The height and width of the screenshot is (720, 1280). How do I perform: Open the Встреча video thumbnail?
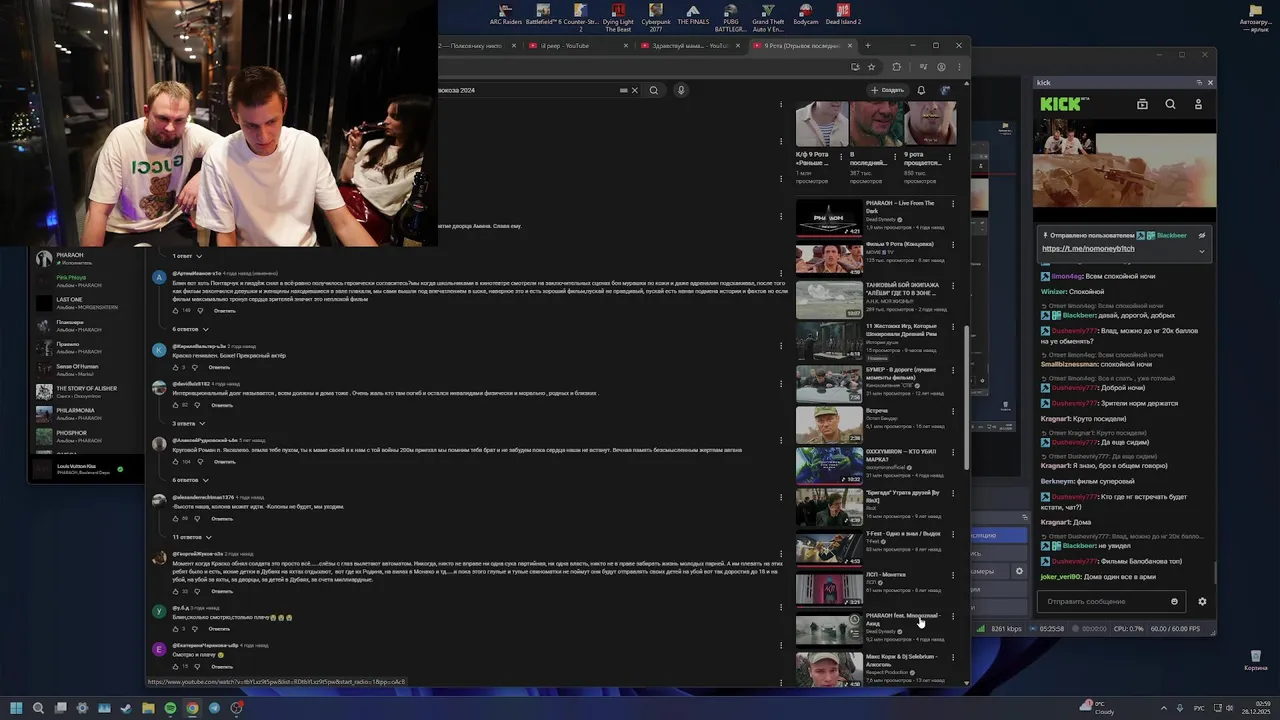point(829,425)
